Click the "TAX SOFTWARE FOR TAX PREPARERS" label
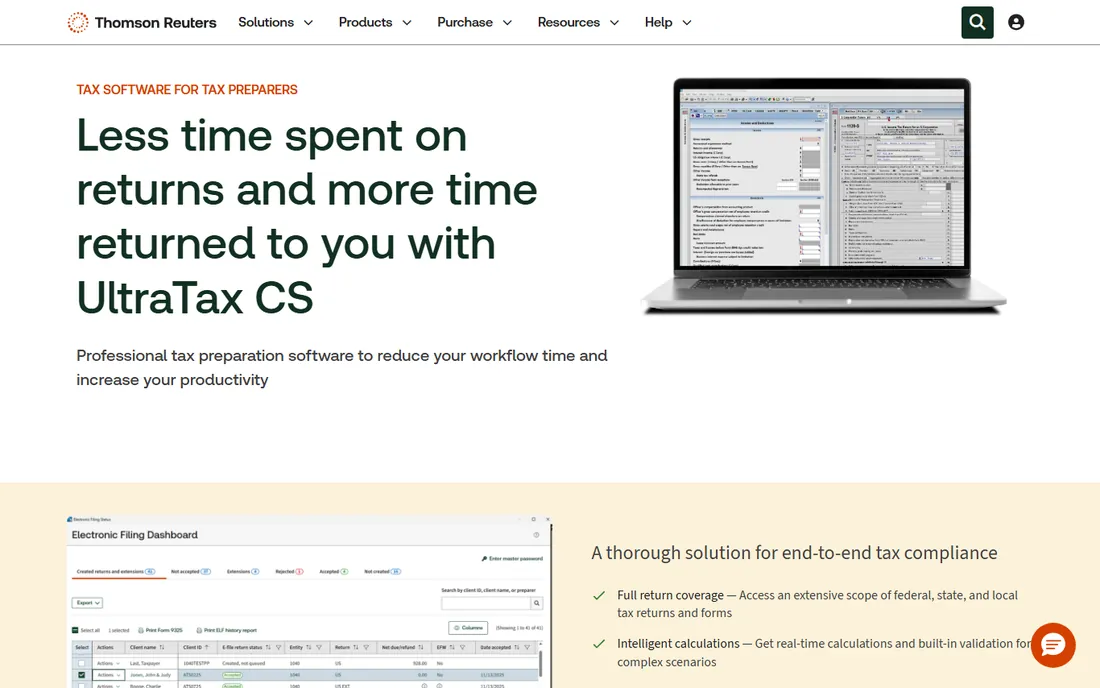This screenshot has height=688, width=1100. (x=187, y=90)
